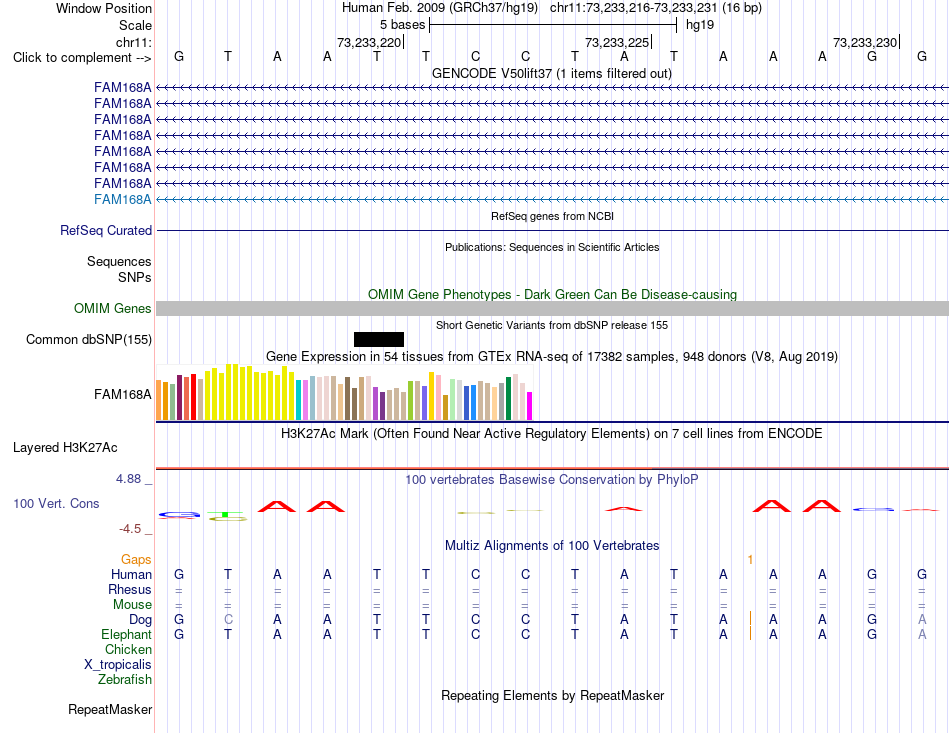
Task: Click the Elephant alignment row label
Action: point(126,634)
